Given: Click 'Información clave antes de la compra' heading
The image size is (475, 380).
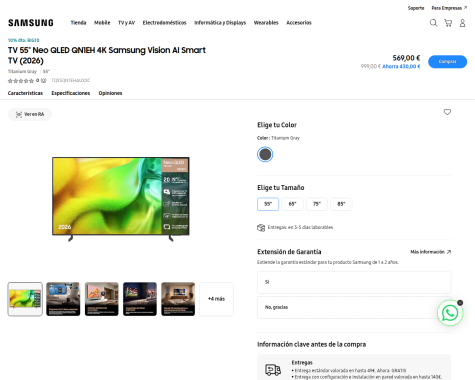Looking at the screenshot, I should tap(311, 344).
